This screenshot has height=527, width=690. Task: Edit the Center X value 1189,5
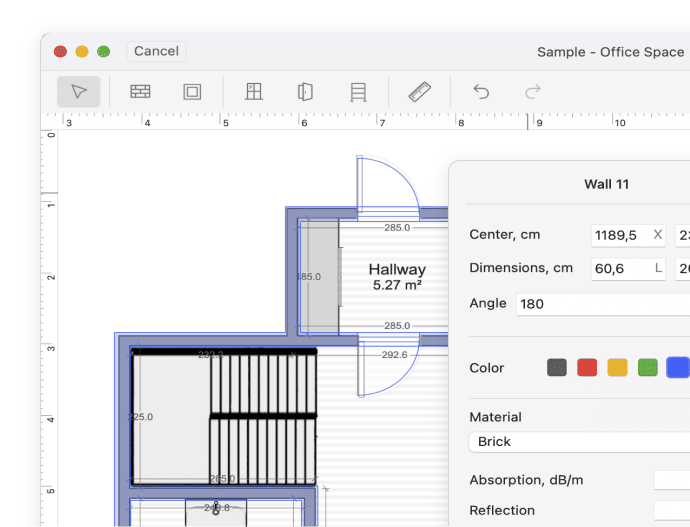click(620, 235)
